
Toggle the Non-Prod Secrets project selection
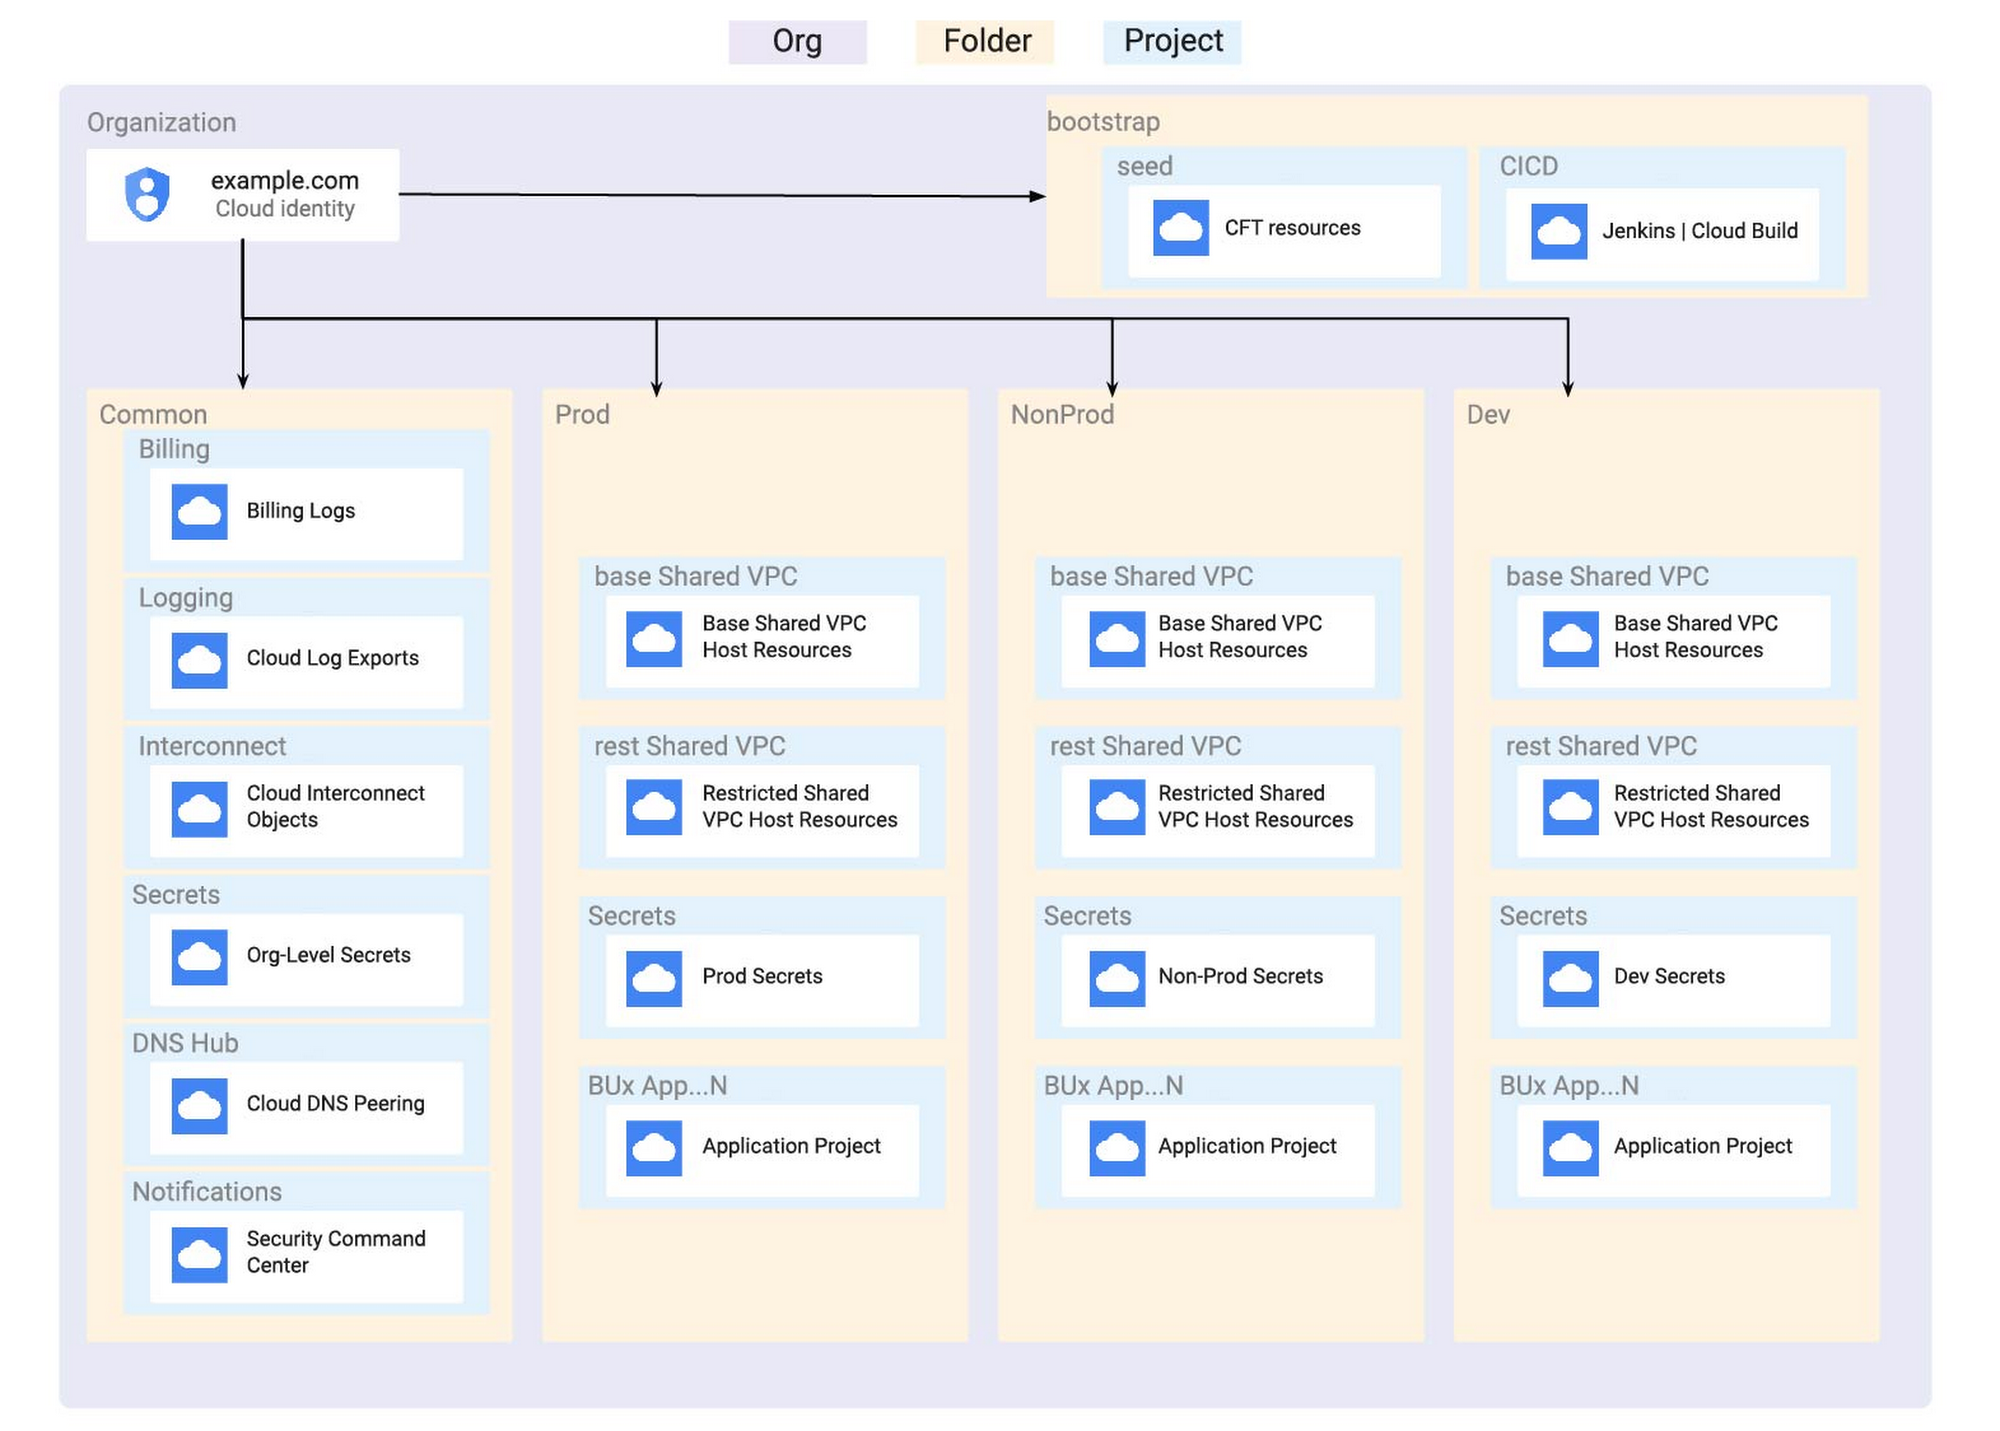click(x=1217, y=977)
